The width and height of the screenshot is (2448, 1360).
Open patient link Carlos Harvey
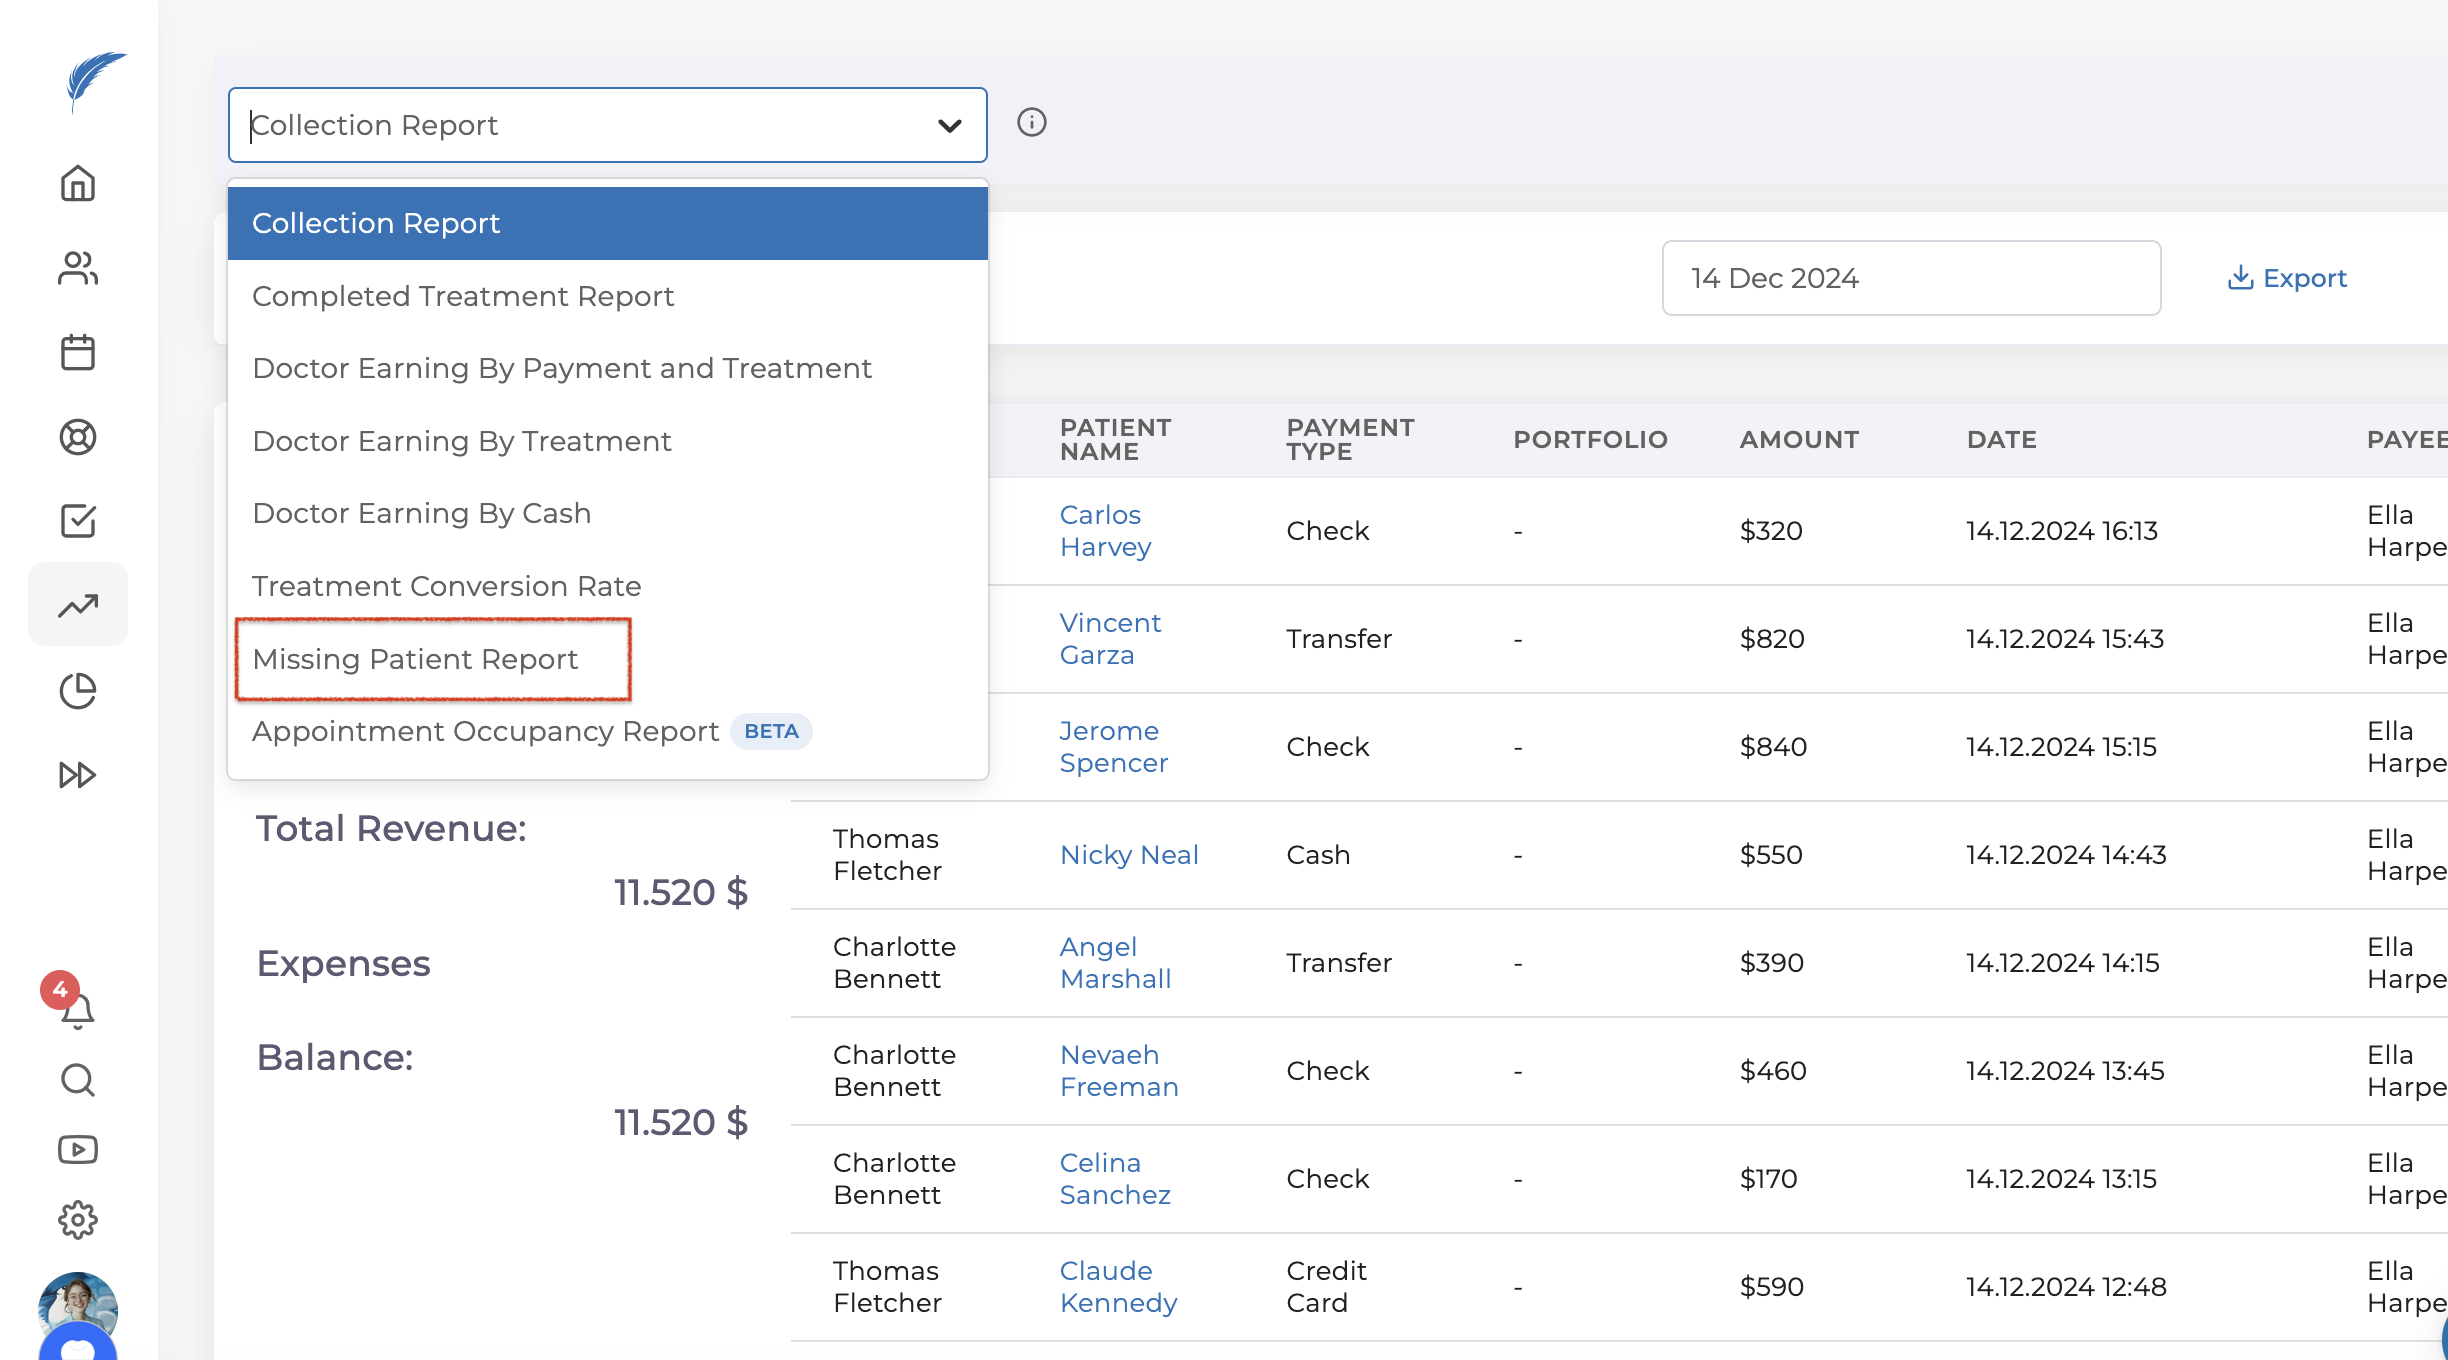pos(1104,531)
